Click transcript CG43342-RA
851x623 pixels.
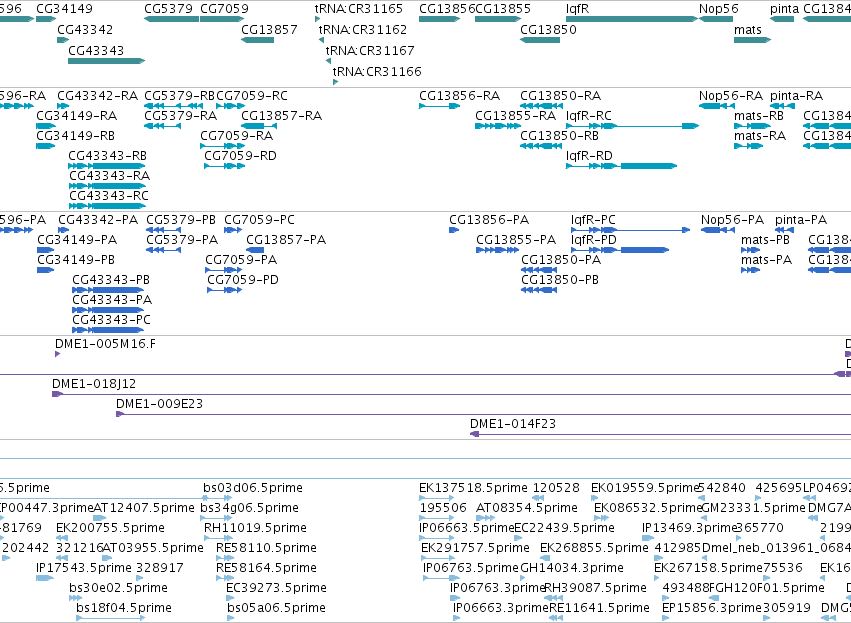coord(63,106)
